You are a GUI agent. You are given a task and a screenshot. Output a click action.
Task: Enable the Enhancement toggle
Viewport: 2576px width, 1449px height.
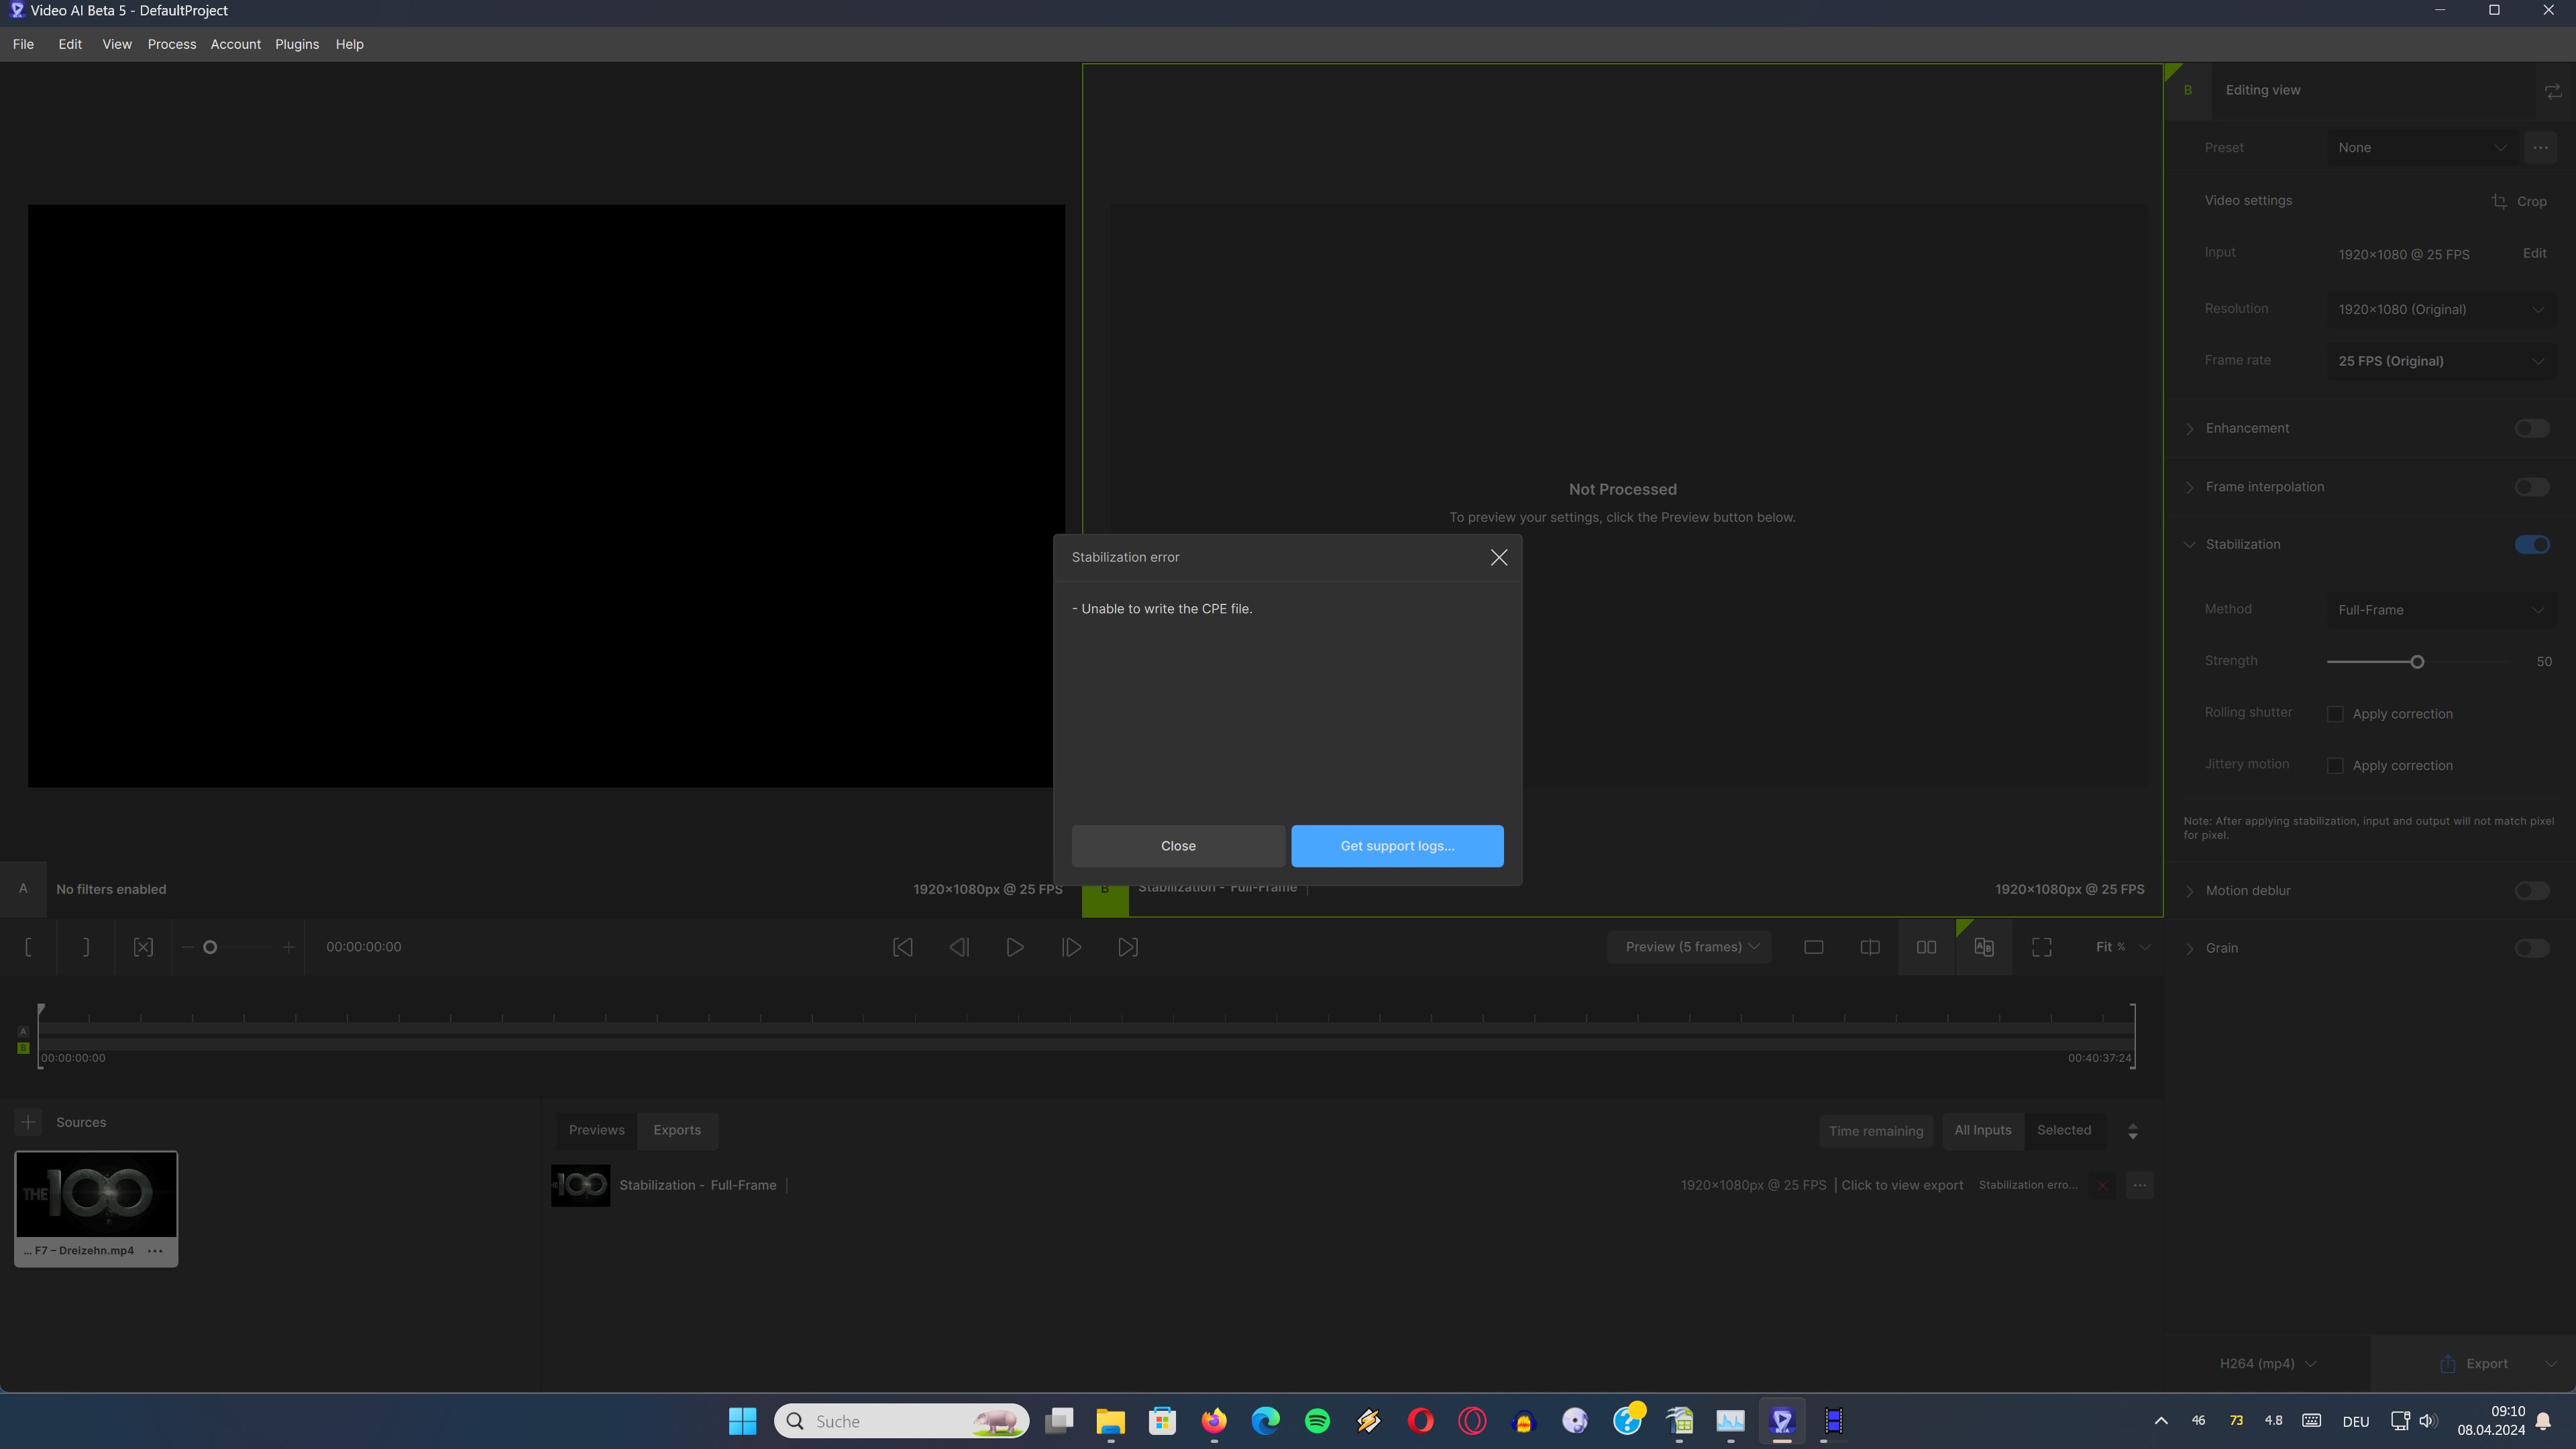(x=2531, y=428)
